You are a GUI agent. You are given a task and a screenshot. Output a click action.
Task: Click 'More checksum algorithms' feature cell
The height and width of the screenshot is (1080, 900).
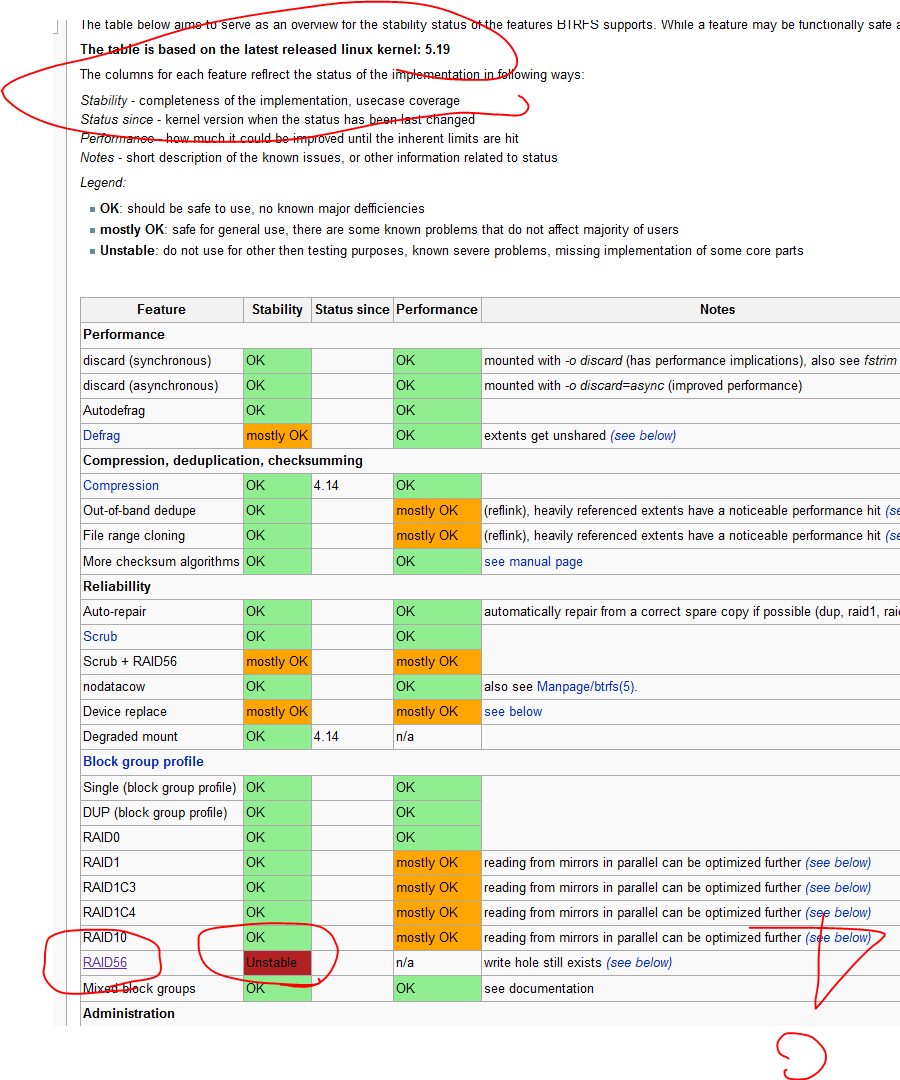click(161, 561)
